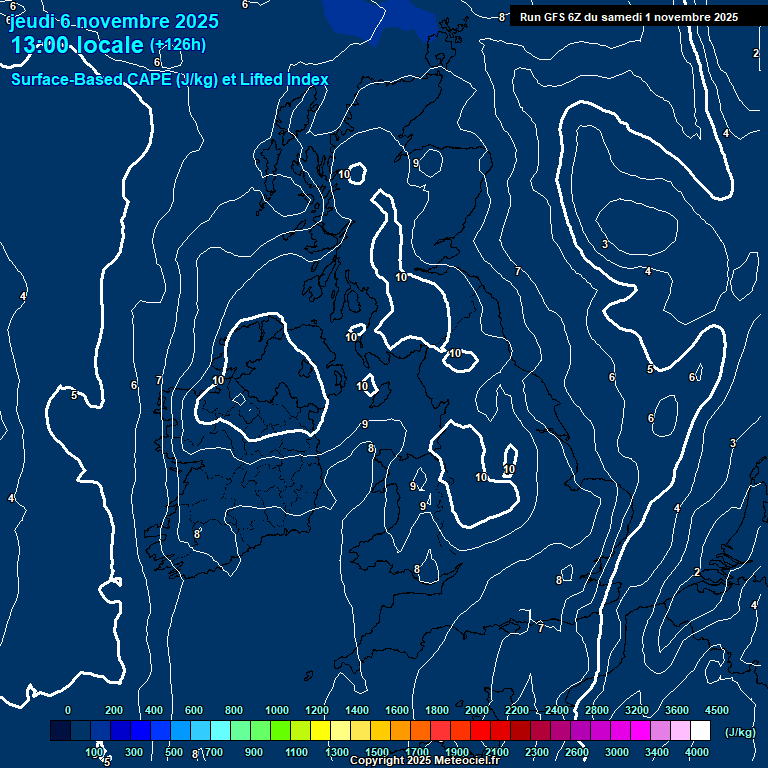Image resolution: width=768 pixels, height=768 pixels.
Task: Click the legend value '2600'
Action: [576, 752]
